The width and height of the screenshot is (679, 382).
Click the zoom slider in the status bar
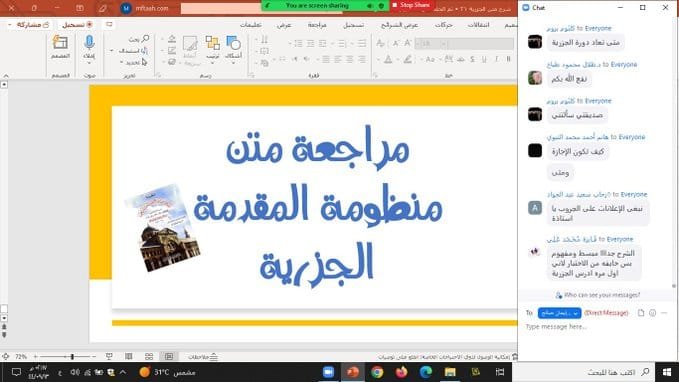click(65, 356)
